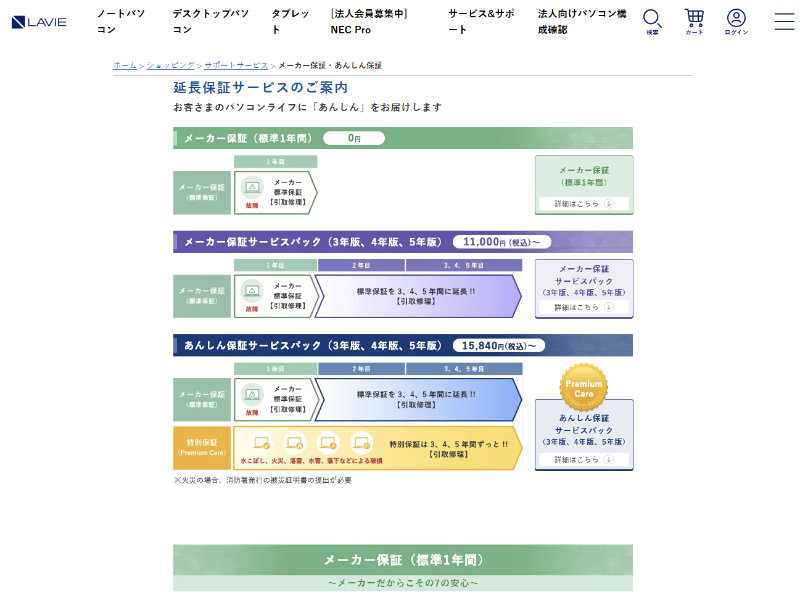Select the タブレット menu item

click(x=290, y=21)
